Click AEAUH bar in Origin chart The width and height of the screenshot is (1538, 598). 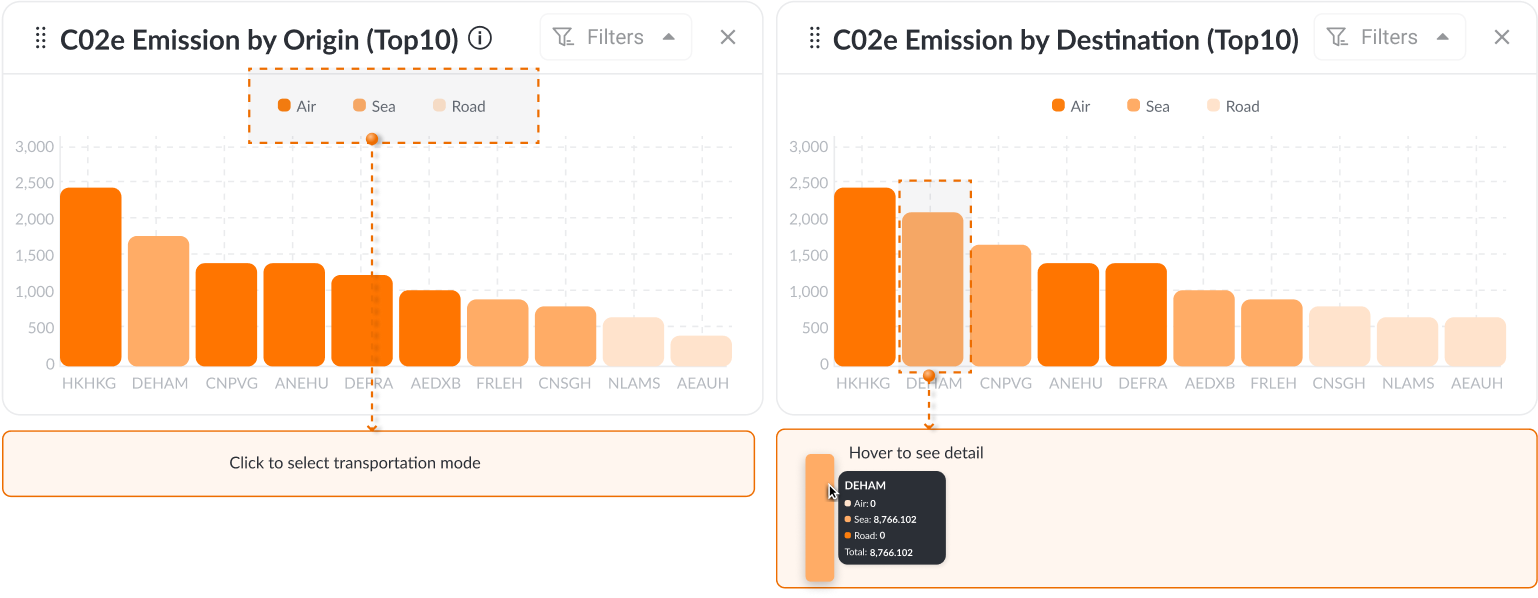click(701, 351)
